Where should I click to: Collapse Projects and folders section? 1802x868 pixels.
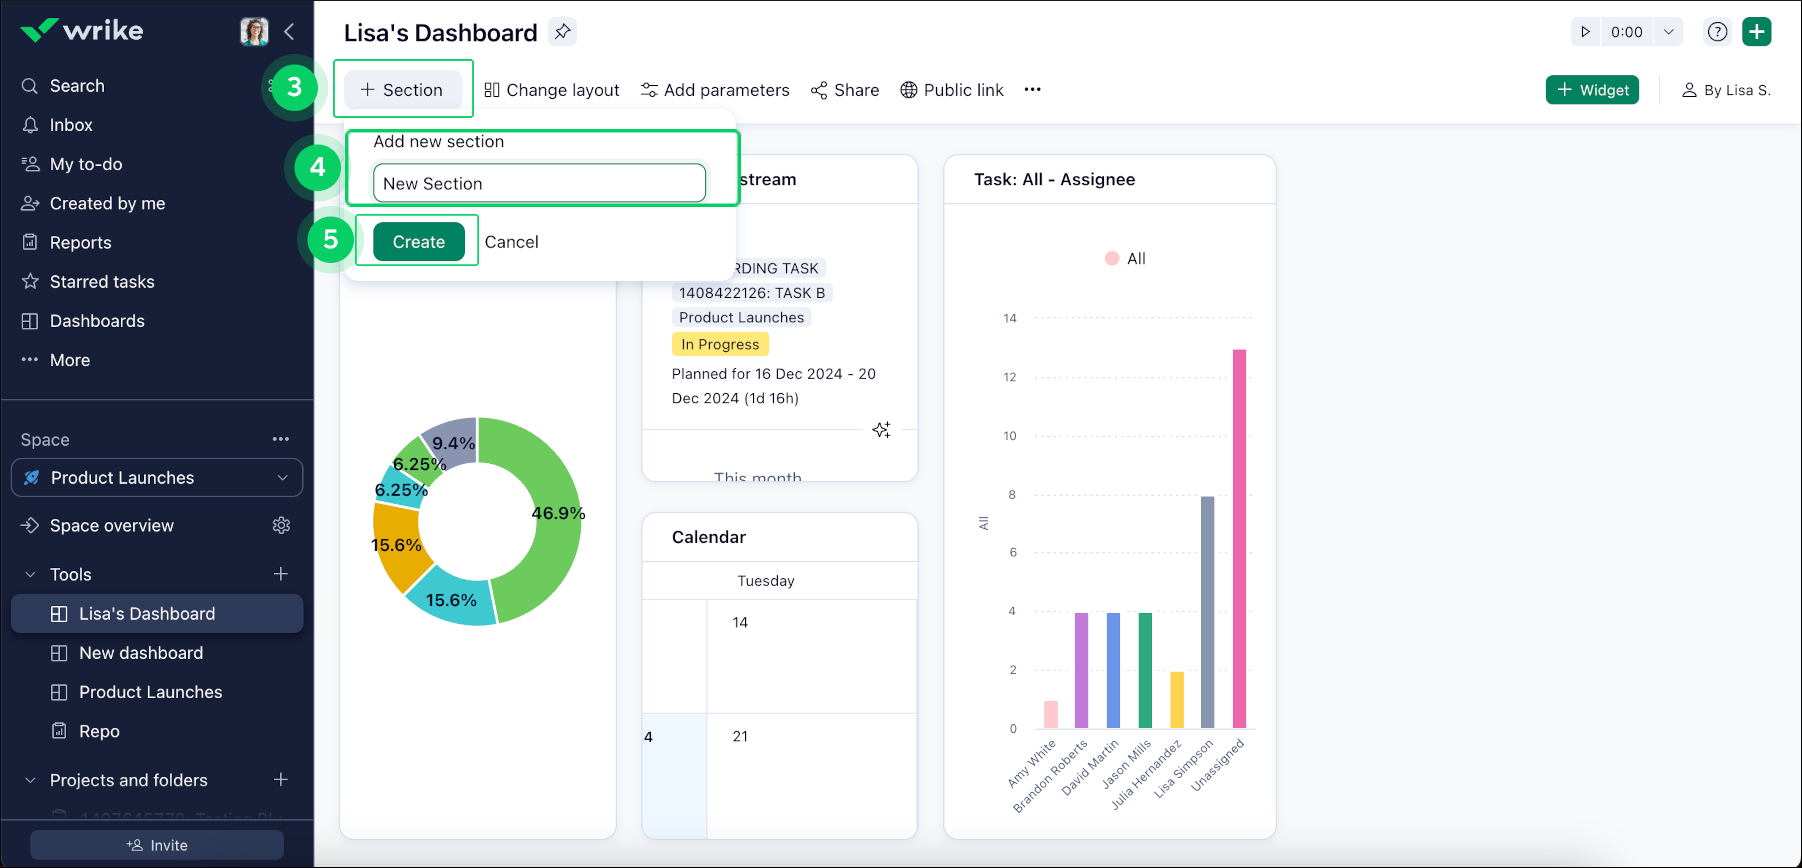(x=30, y=780)
